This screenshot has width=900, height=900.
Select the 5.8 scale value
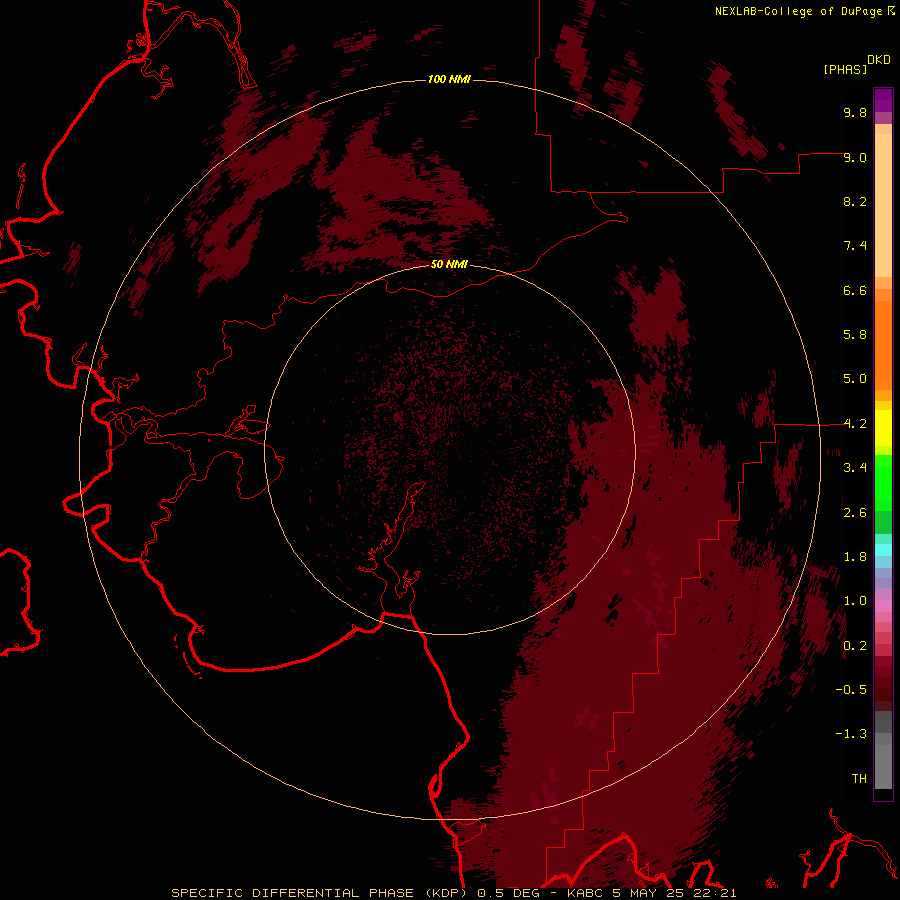pos(855,335)
